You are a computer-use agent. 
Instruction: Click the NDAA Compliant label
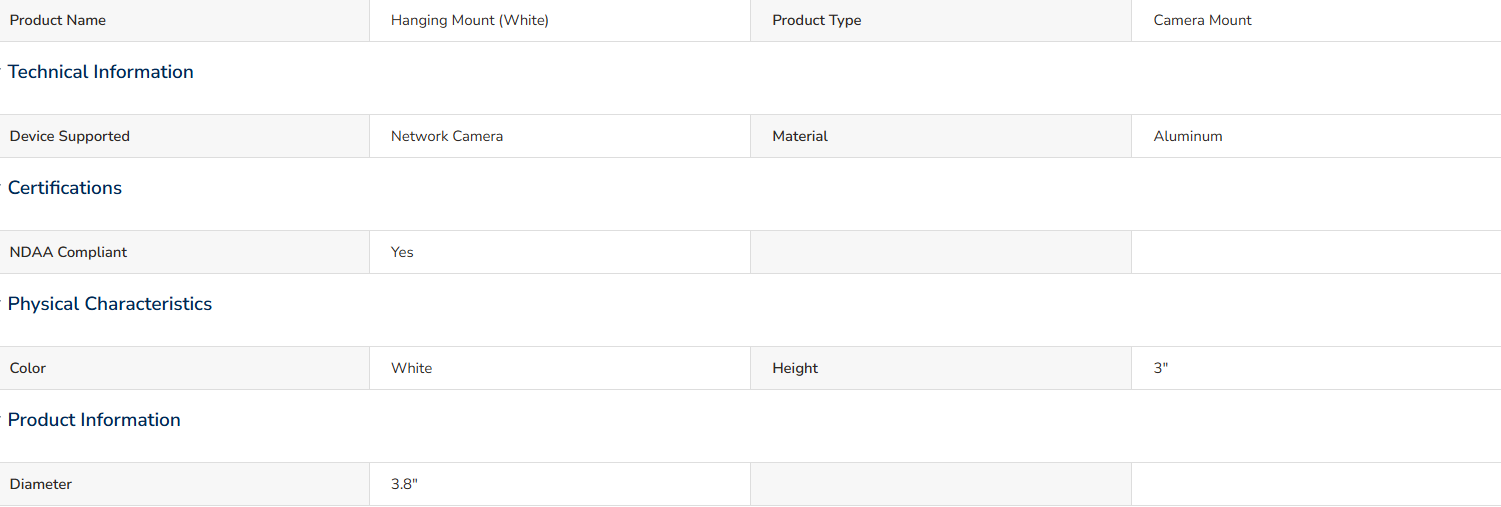[x=69, y=252]
